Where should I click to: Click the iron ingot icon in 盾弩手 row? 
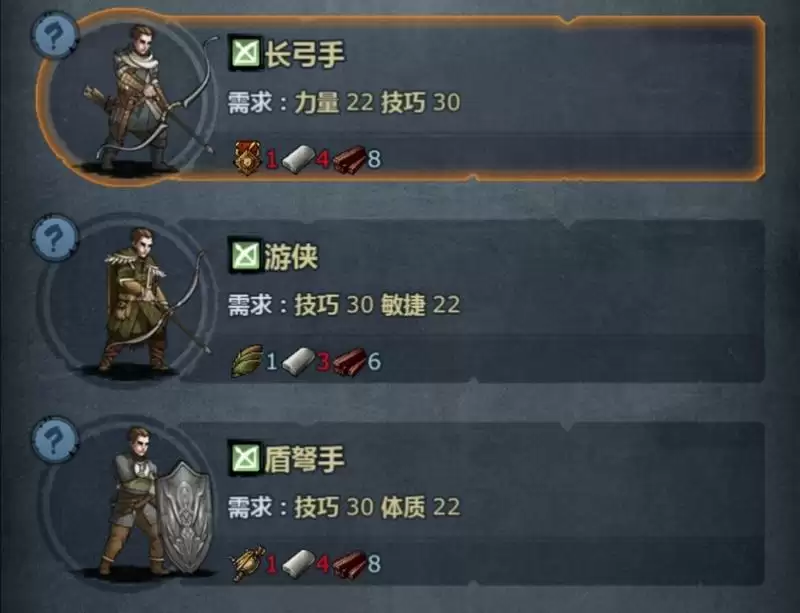[x=298, y=563]
